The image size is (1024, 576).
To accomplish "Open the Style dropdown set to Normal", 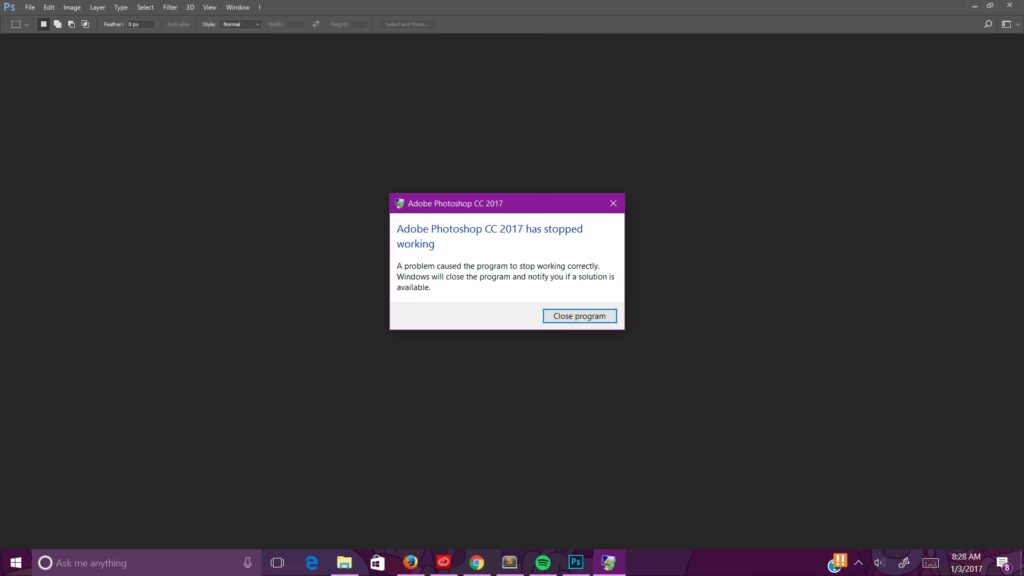I will (x=240, y=24).
